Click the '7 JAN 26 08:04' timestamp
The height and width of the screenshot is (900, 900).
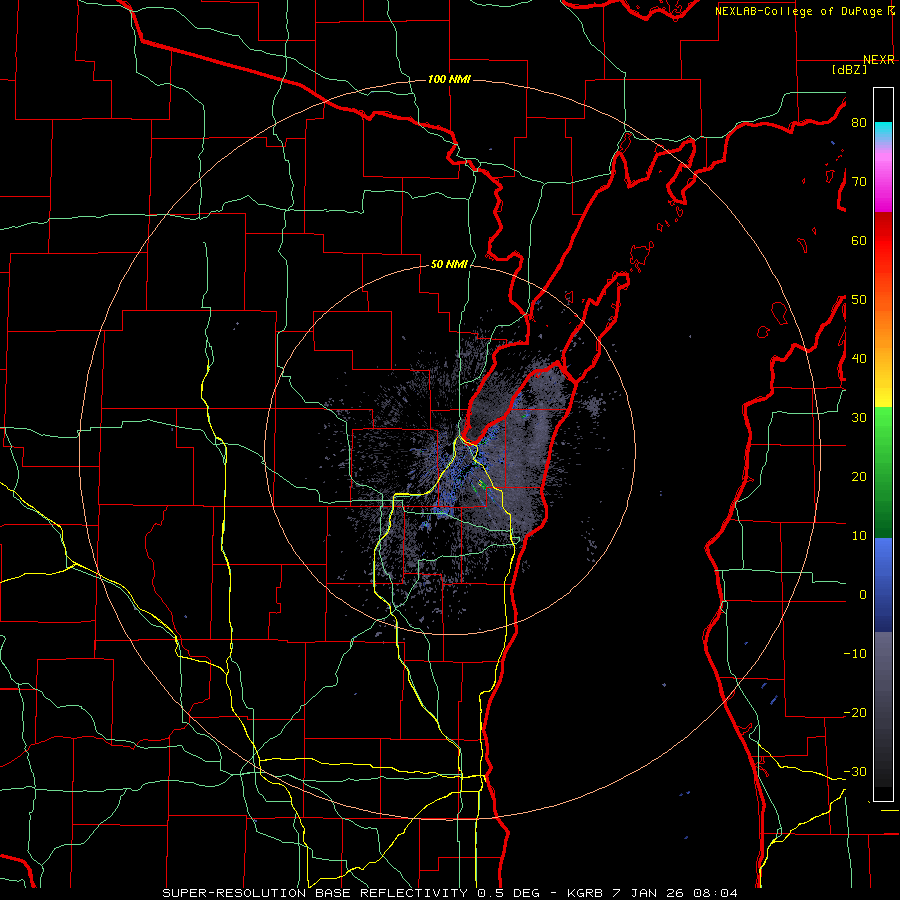(x=676, y=893)
